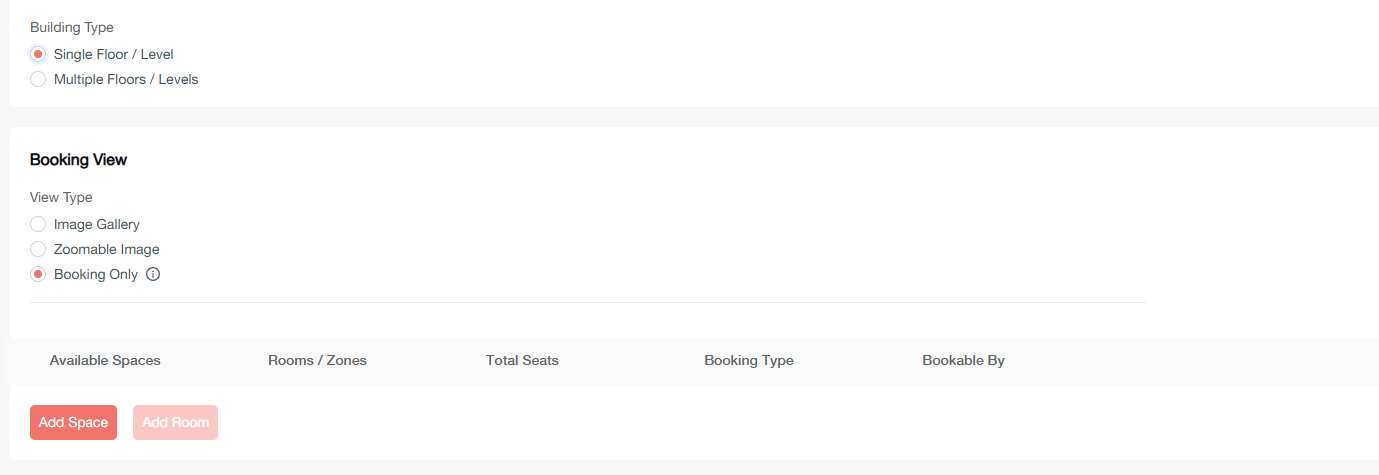Click the Building Type field label
1379x475 pixels.
tap(72, 27)
